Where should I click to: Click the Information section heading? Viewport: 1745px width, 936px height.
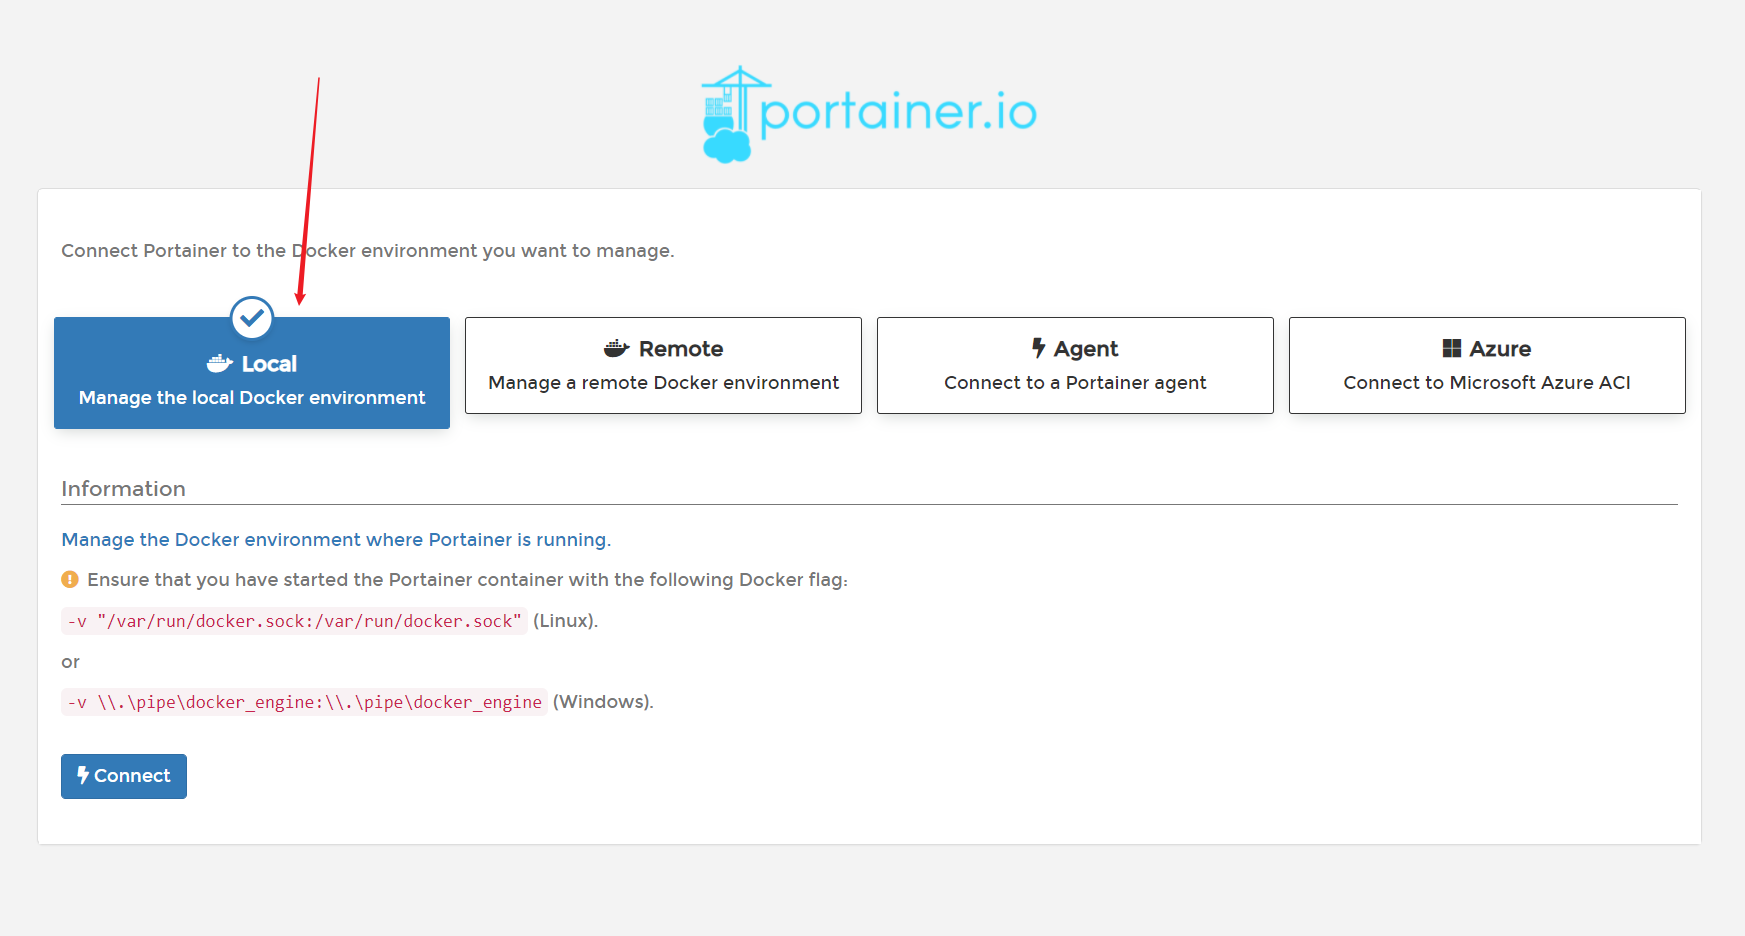point(123,489)
